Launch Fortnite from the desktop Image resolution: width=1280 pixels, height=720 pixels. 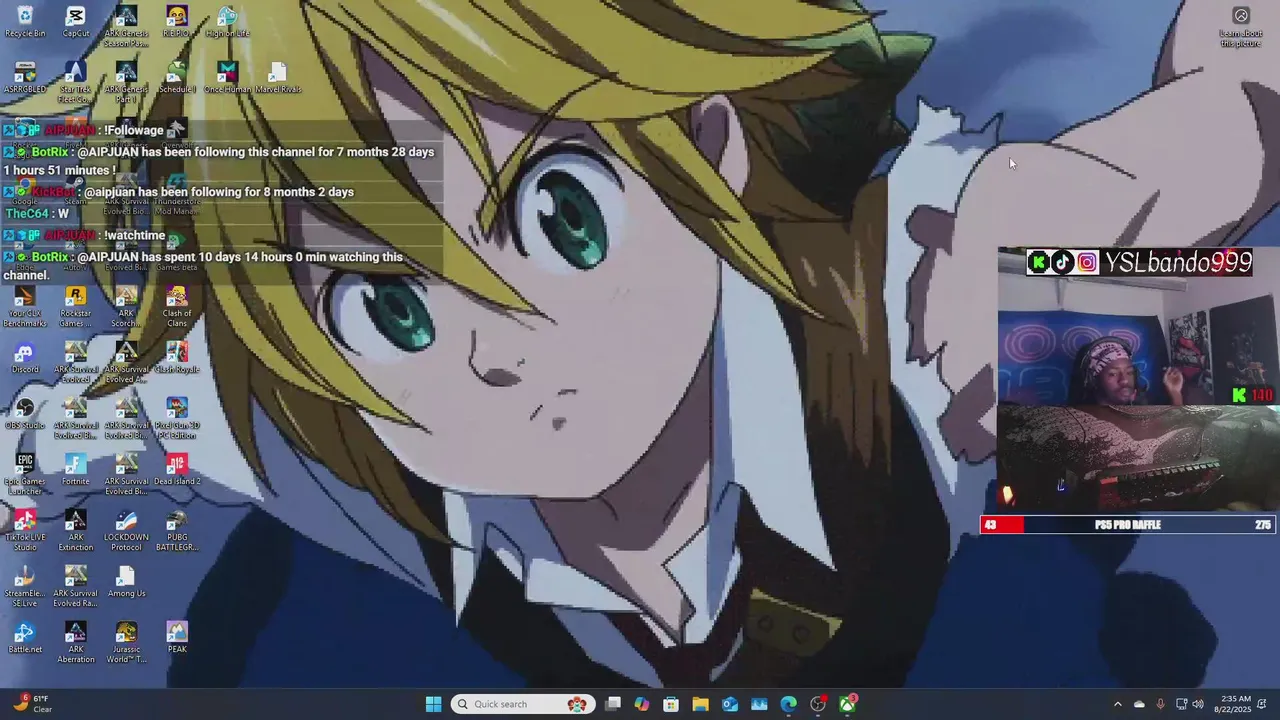76,469
